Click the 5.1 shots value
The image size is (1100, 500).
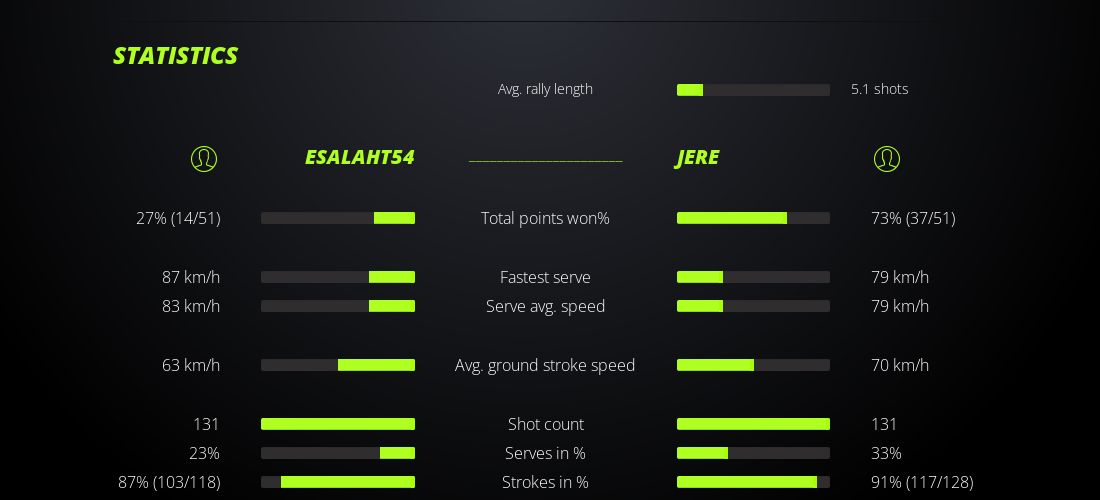879,89
